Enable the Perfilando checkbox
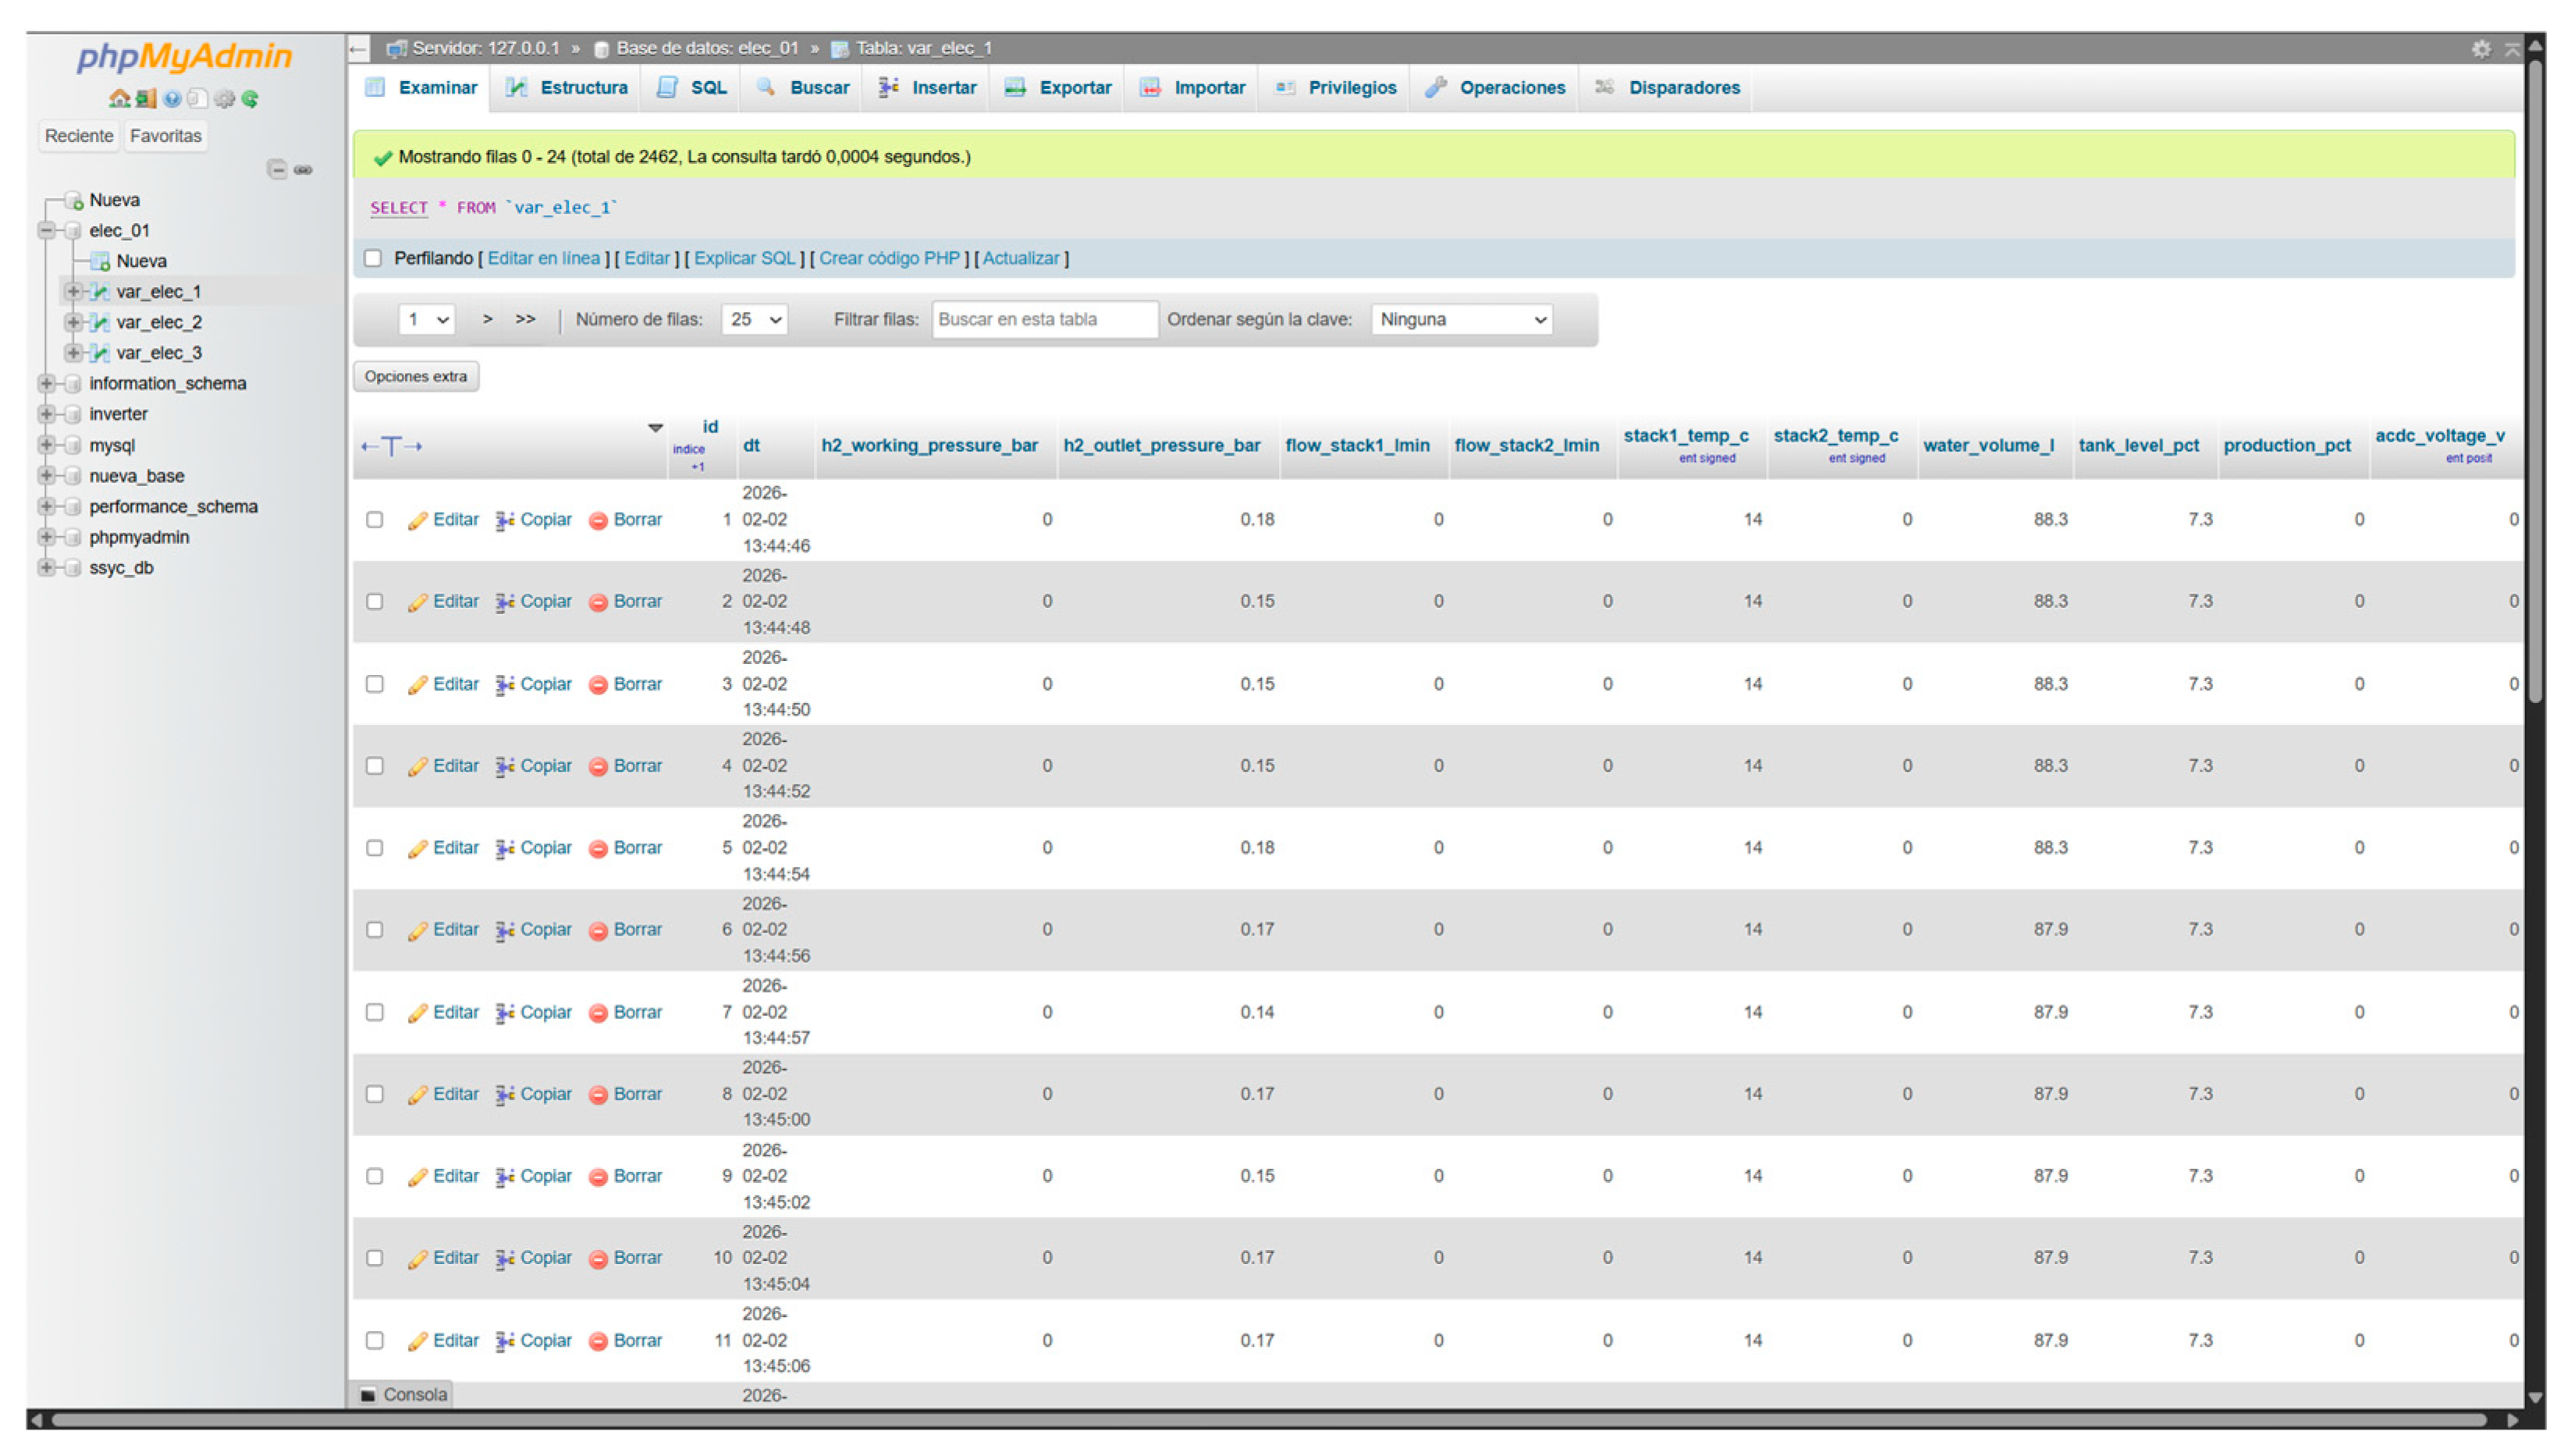 click(373, 258)
